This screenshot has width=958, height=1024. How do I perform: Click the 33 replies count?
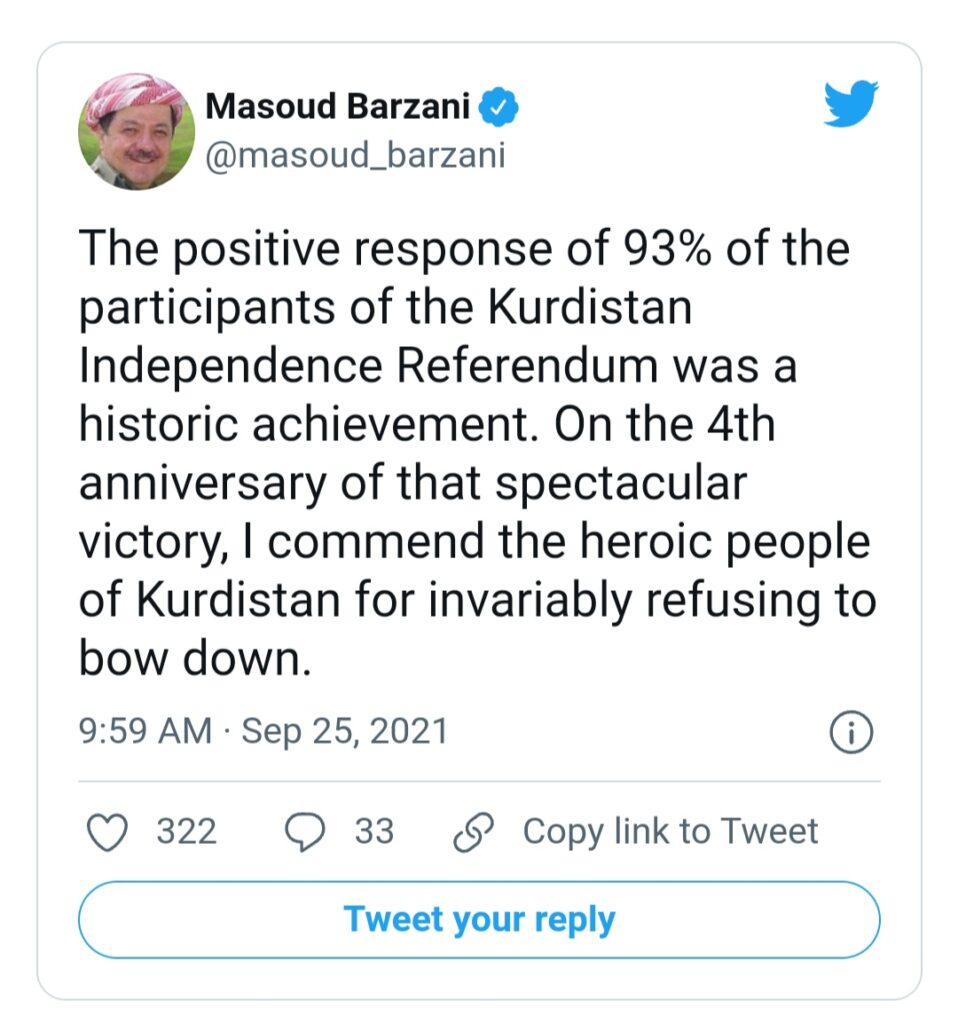point(374,832)
